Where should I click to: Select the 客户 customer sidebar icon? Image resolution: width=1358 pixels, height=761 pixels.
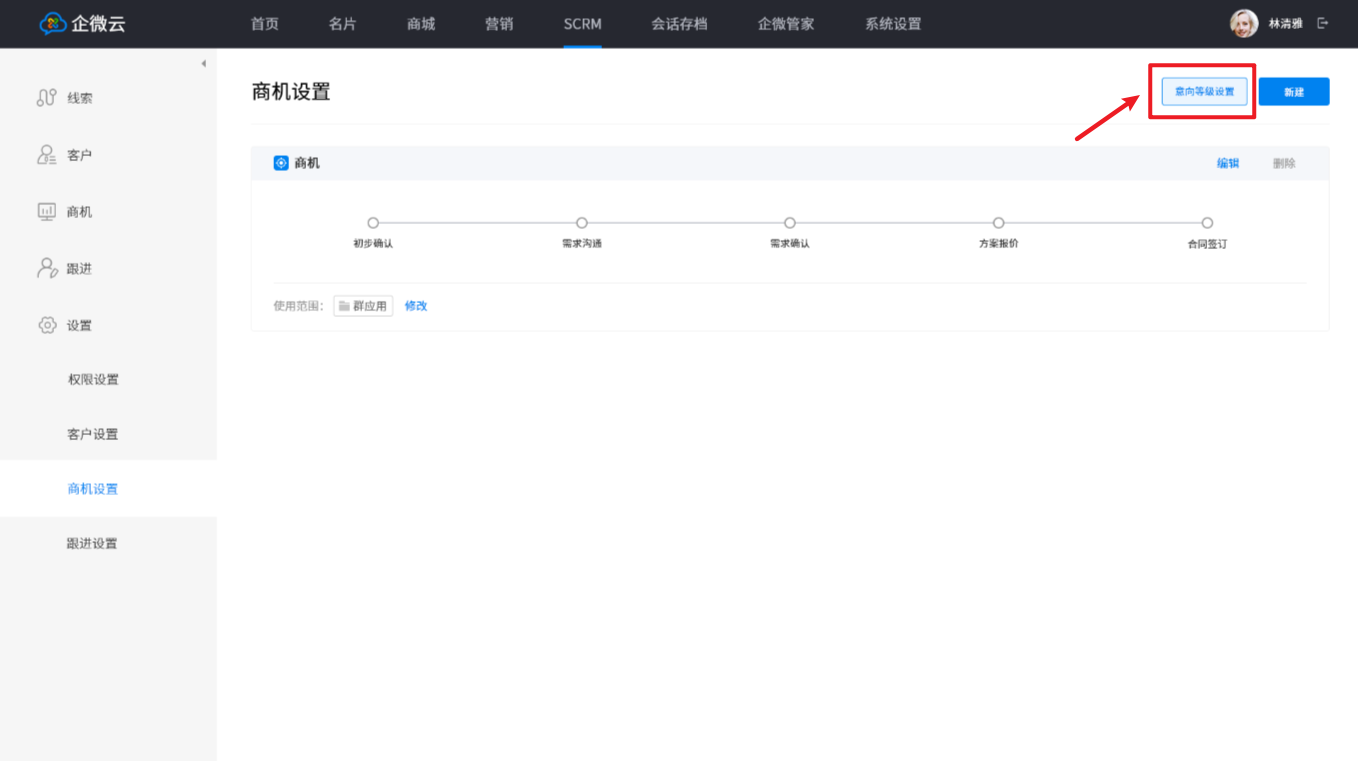(x=46, y=155)
